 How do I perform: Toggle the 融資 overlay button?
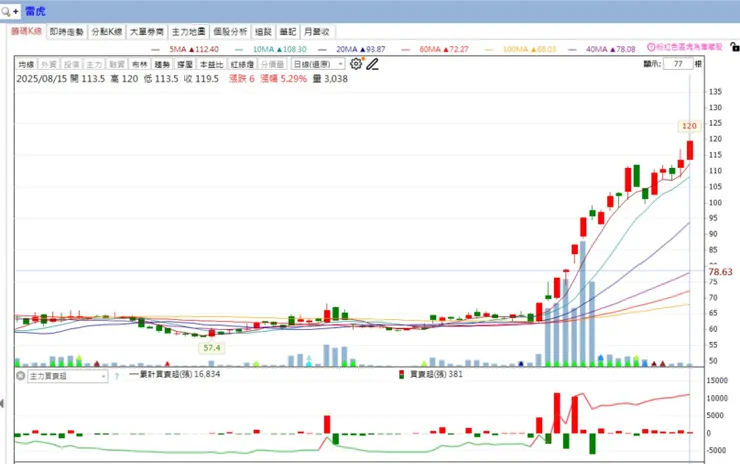(117, 64)
